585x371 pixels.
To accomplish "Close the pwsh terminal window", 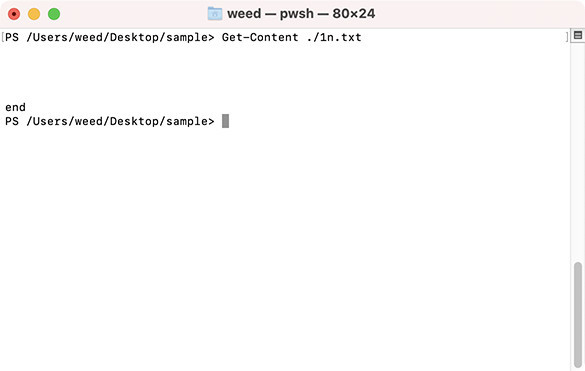I will tap(14, 14).
